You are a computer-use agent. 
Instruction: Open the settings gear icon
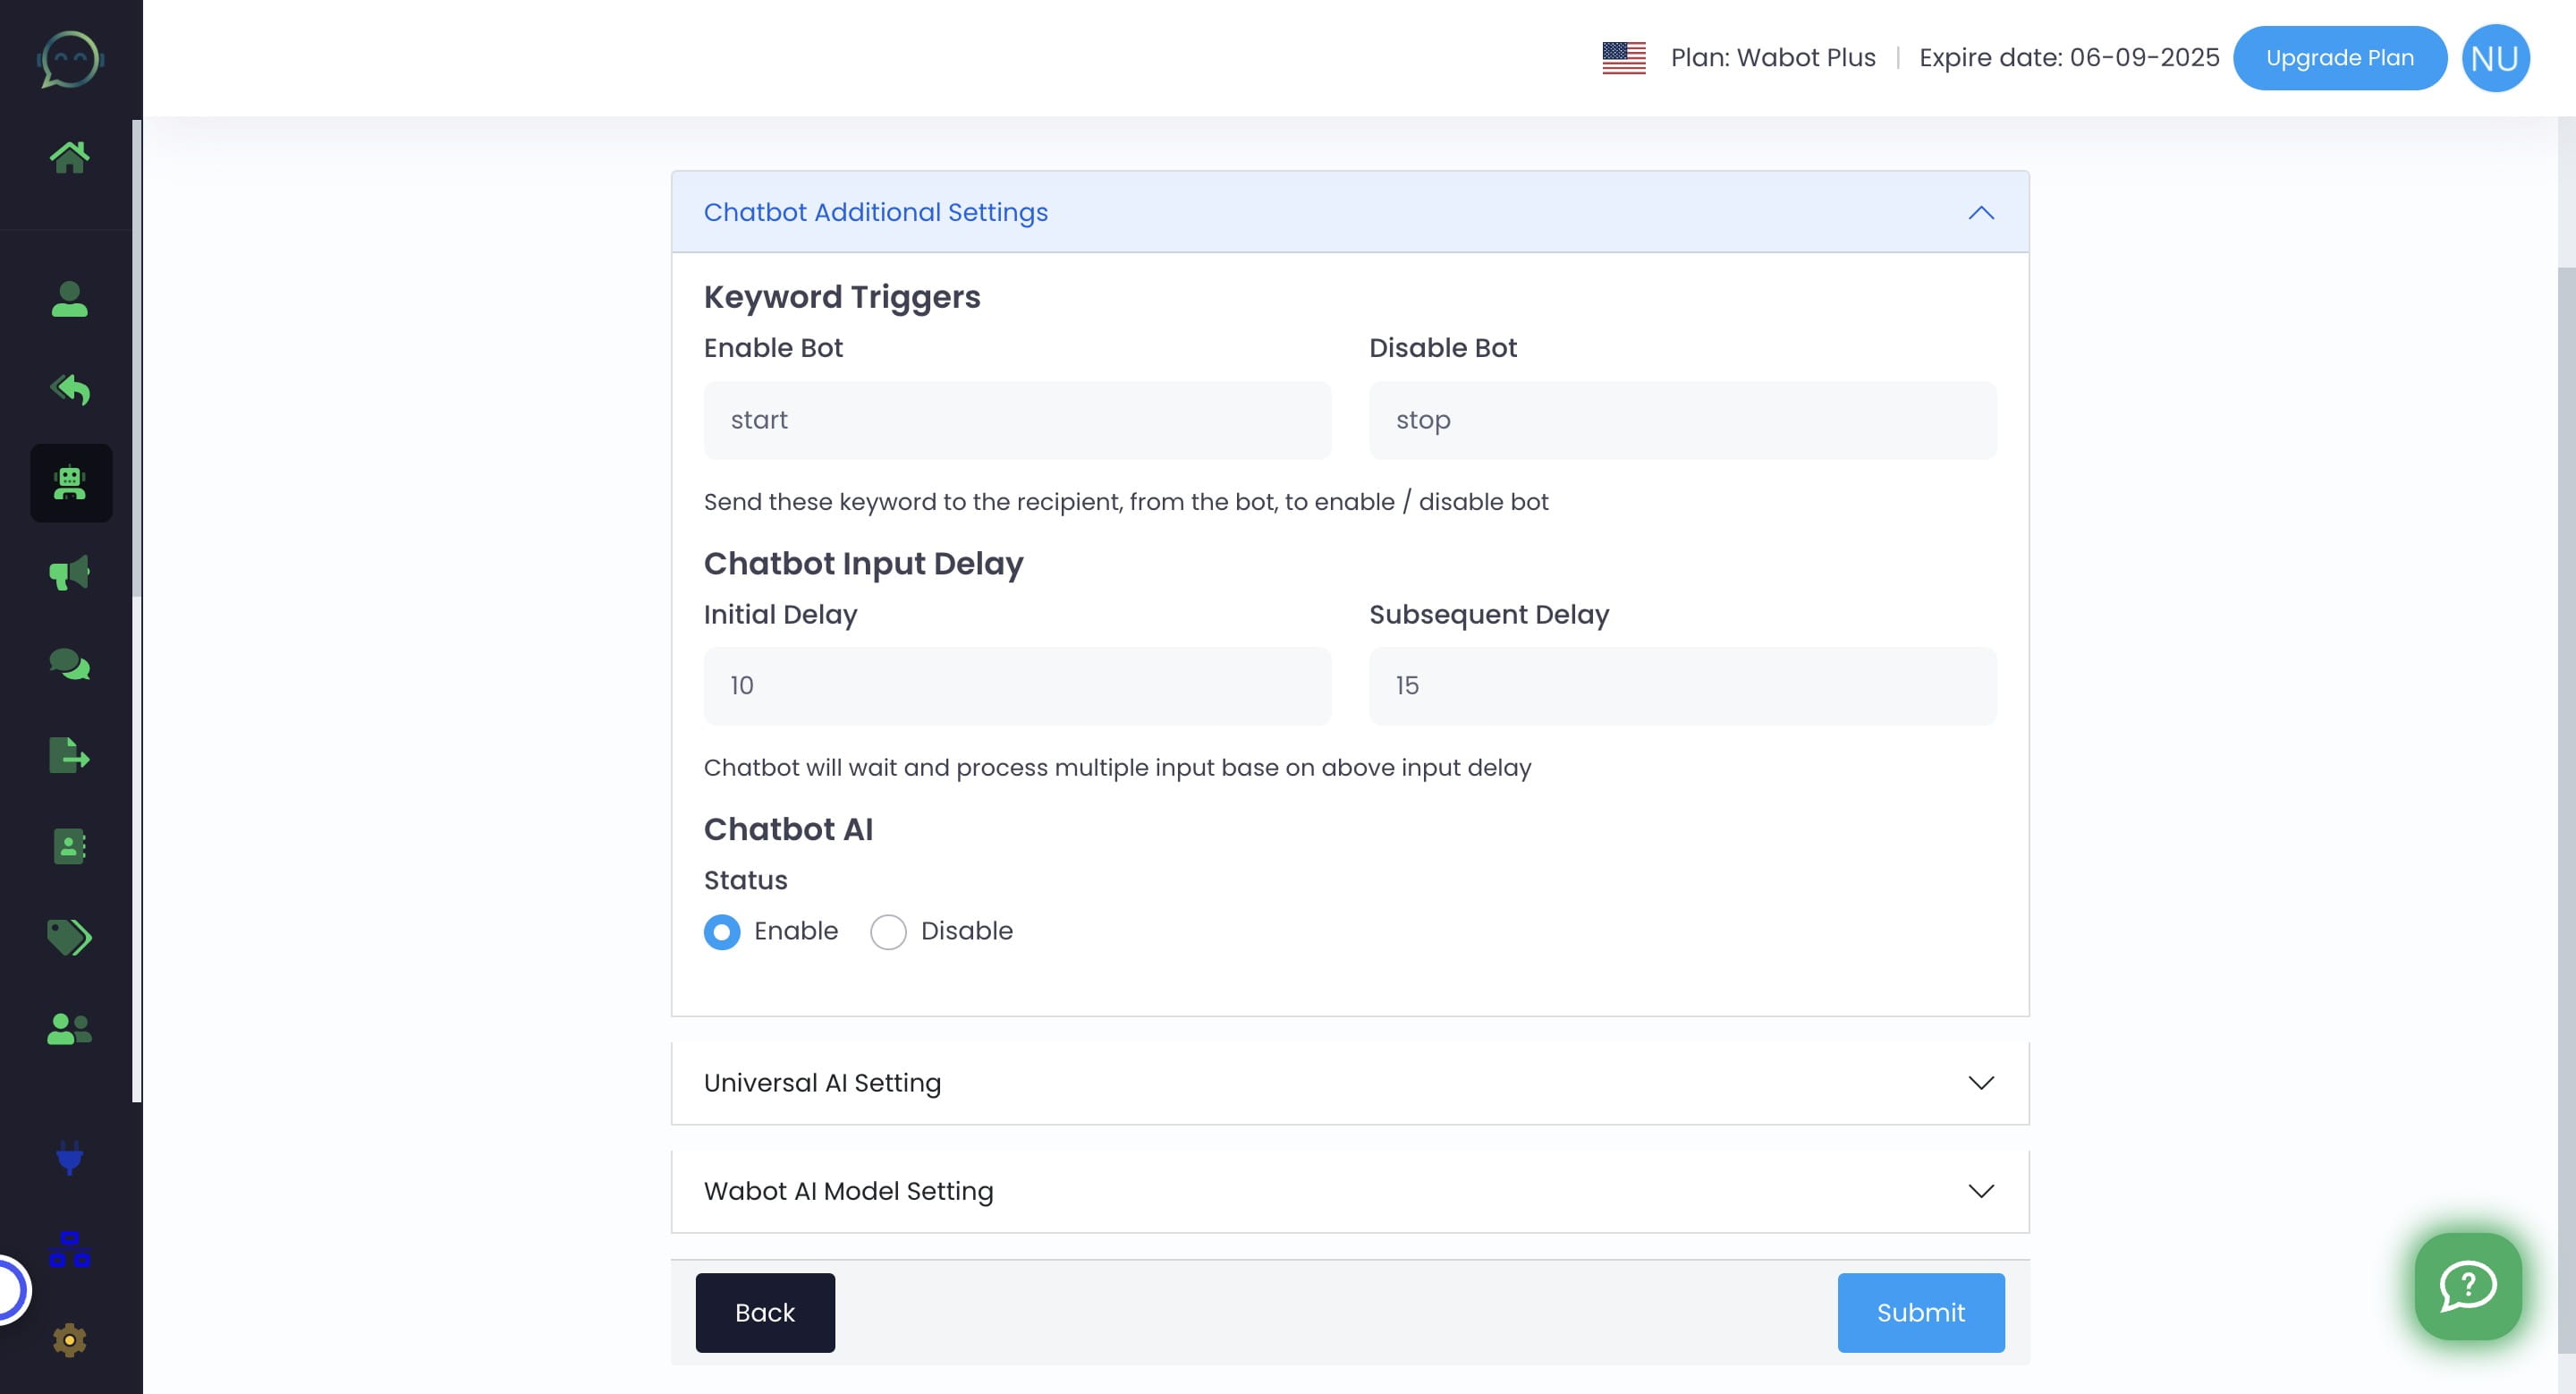click(x=70, y=1340)
